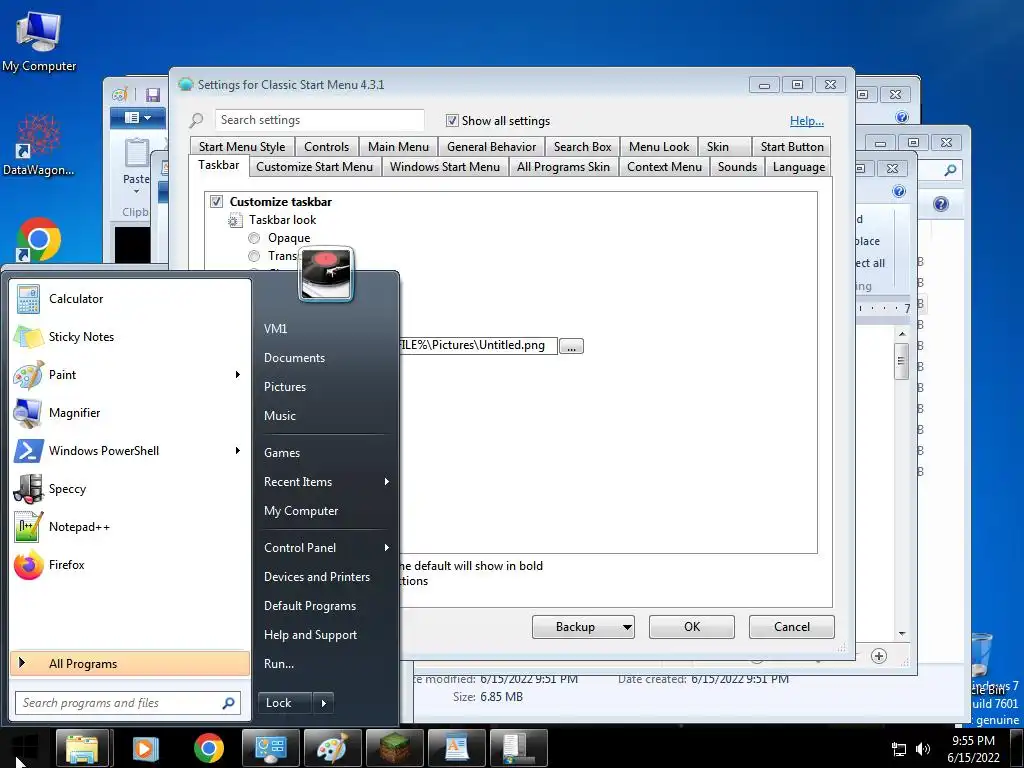The width and height of the screenshot is (1024, 768).
Task: Open My Computer desktop icon
Action: tap(39, 42)
